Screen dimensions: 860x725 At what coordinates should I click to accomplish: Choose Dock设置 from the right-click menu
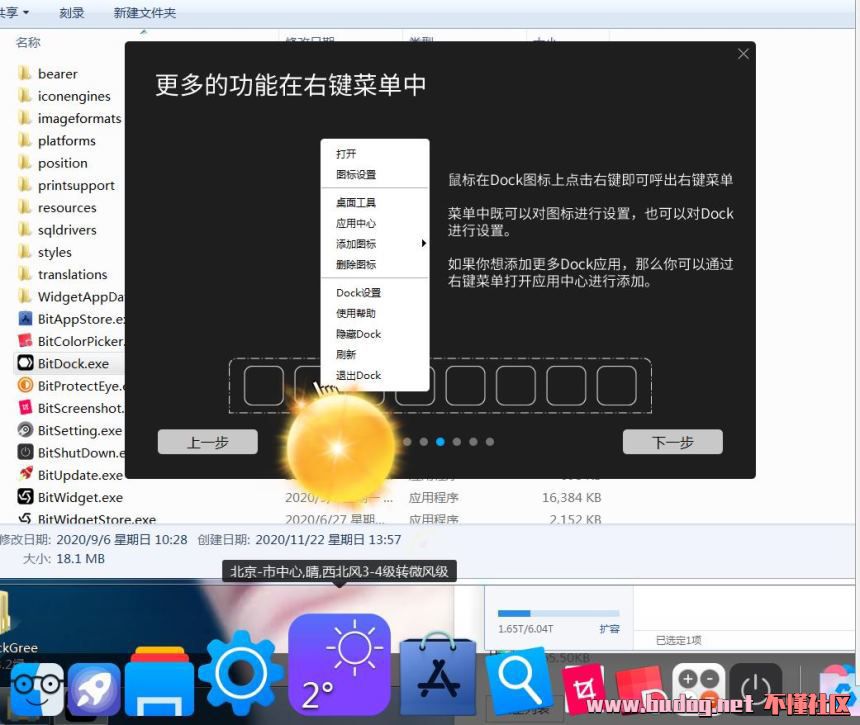point(358,293)
